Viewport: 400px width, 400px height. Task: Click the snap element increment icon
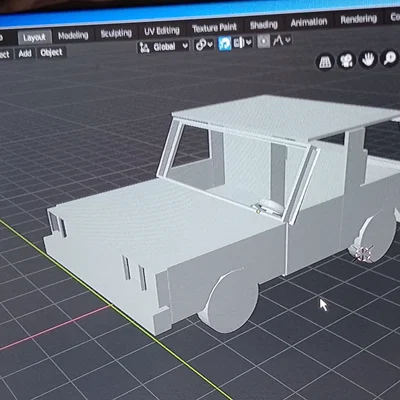coord(239,43)
